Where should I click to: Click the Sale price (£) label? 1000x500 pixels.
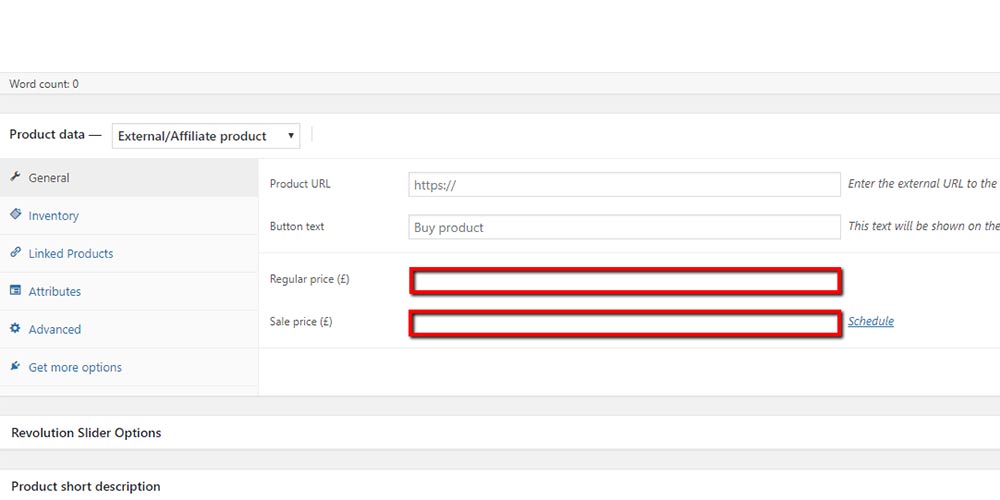[301, 322]
